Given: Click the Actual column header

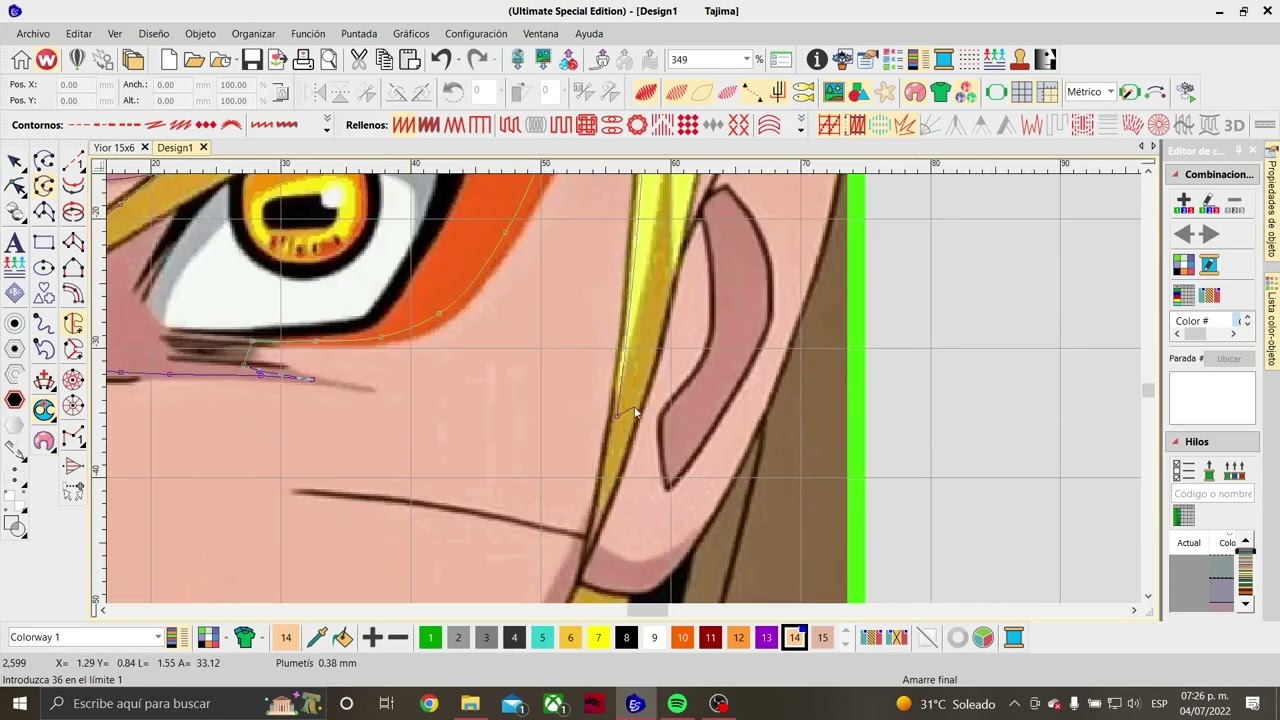Looking at the screenshot, I should point(1188,543).
